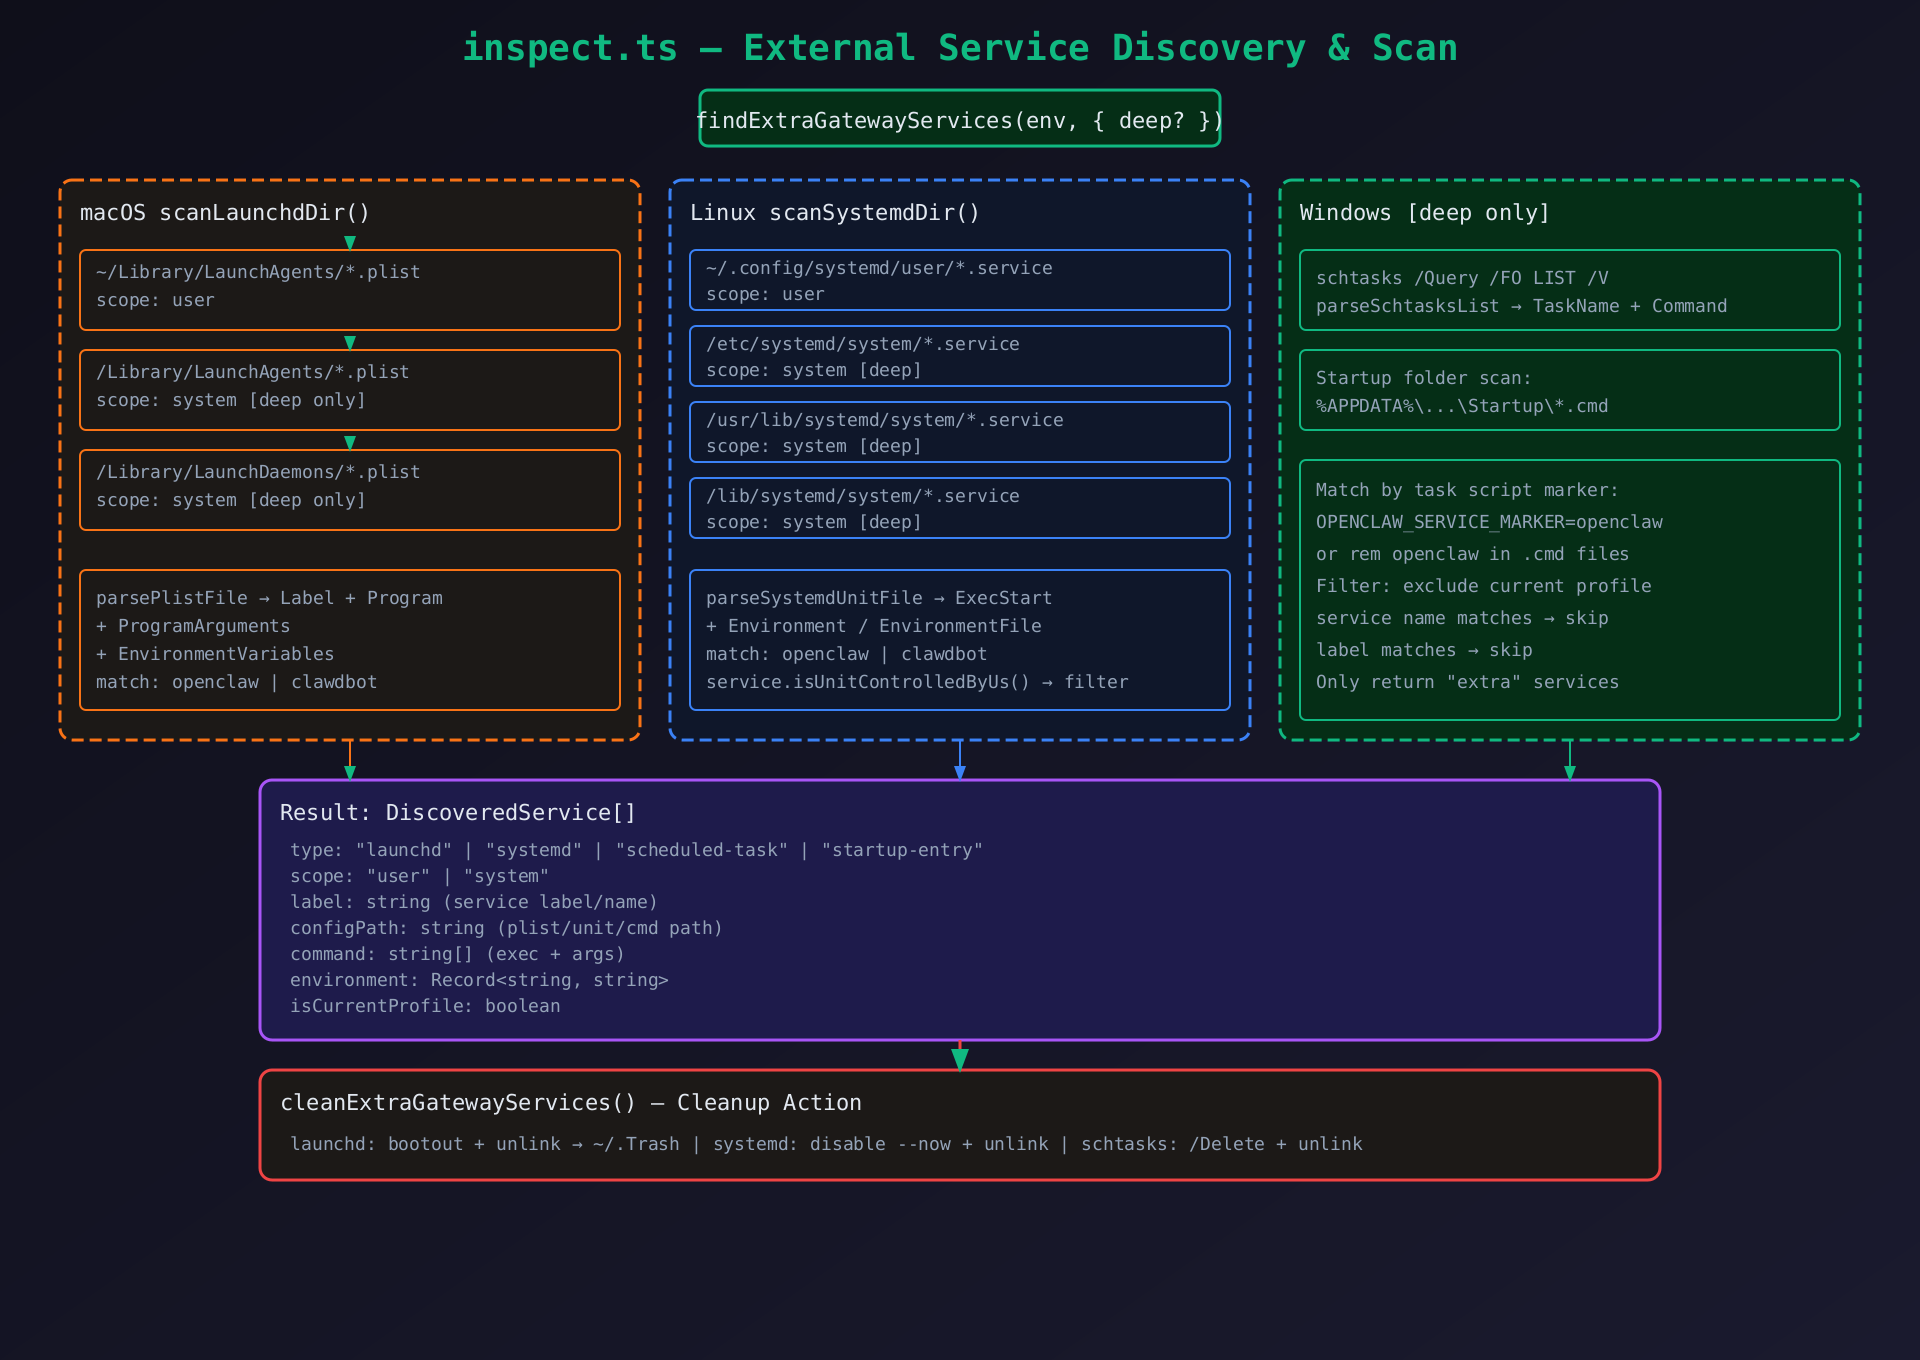Click the cleanExtraGatewayServices Cleanup Action heading
Image resolution: width=1920 pixels, height=1360 pixels.
570,1103
